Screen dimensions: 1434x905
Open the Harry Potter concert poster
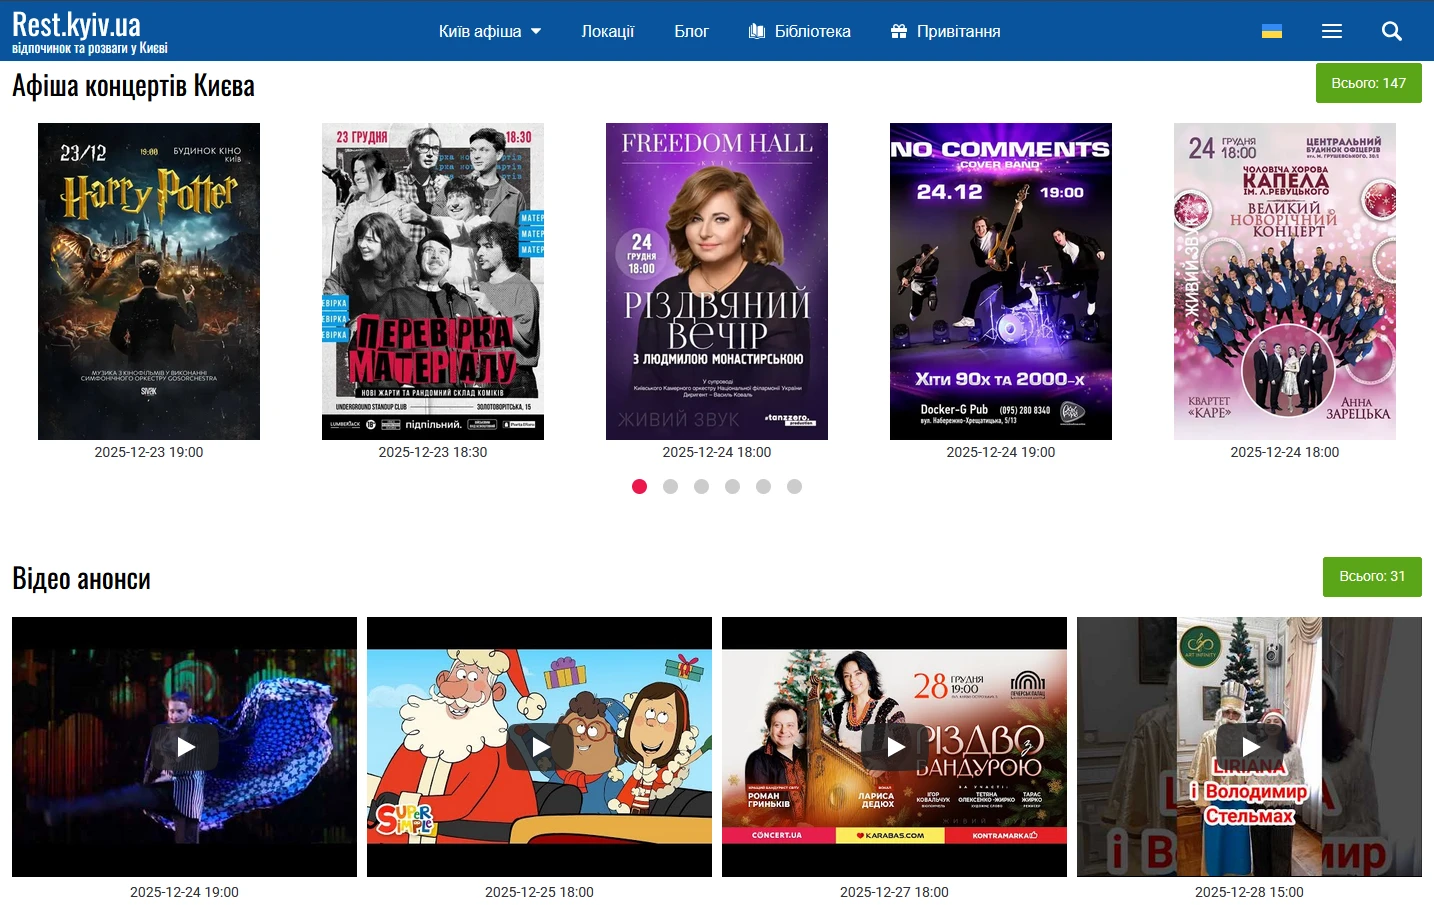[x=149, y=281]
